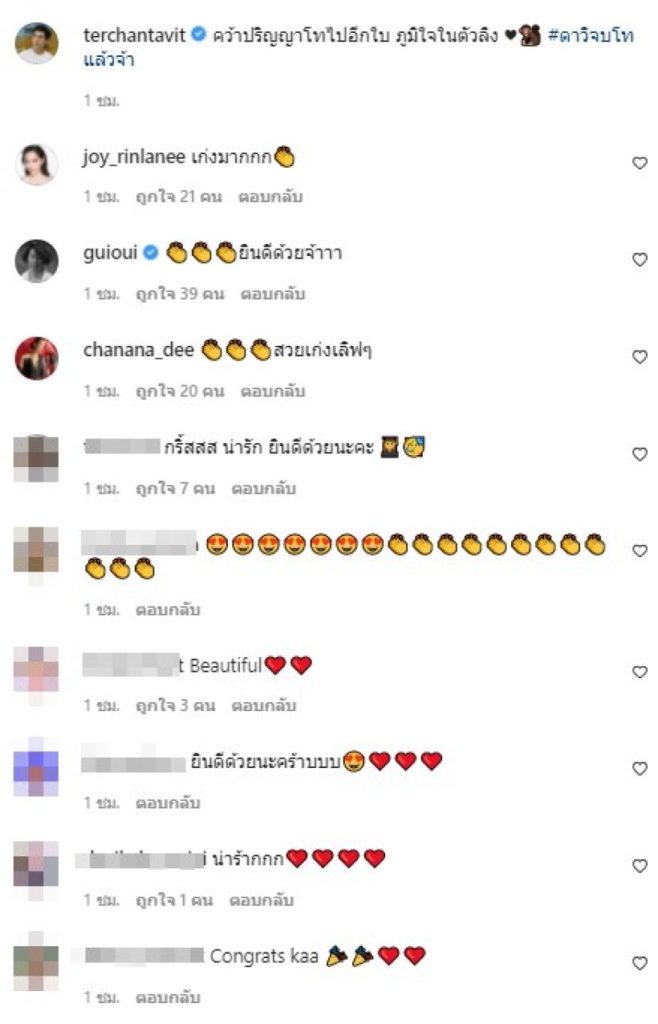658x1024 pixels.
Task: Like the "Congrats kaa" comment heart
Action: pyautogui.click(x=640, y=963)
